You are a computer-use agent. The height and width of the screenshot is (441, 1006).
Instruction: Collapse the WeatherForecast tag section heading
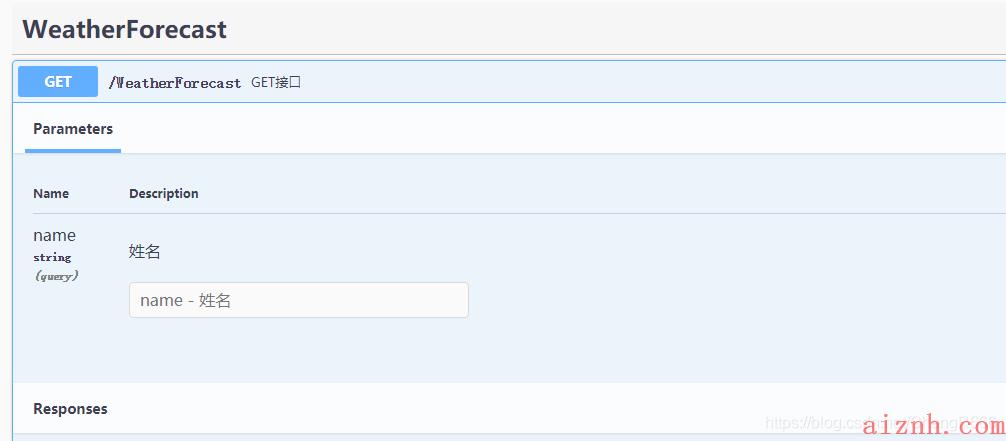(124, 30)
